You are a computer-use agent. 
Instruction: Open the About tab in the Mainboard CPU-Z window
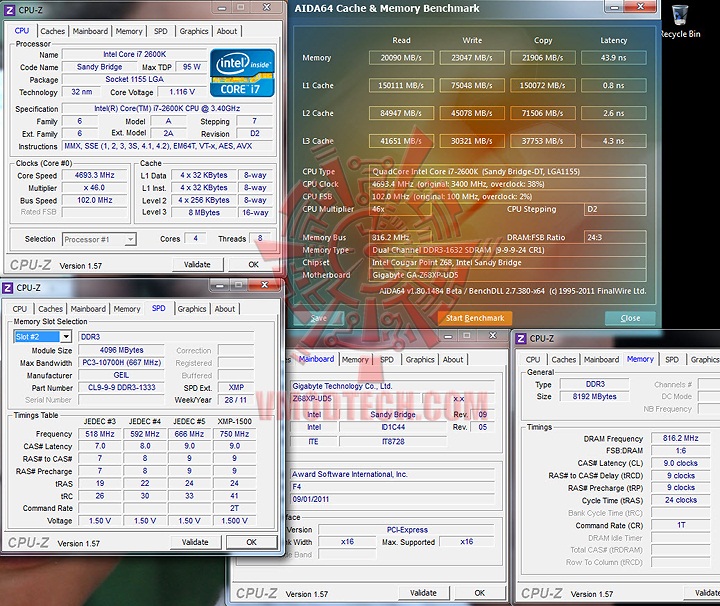pos(453,359)
